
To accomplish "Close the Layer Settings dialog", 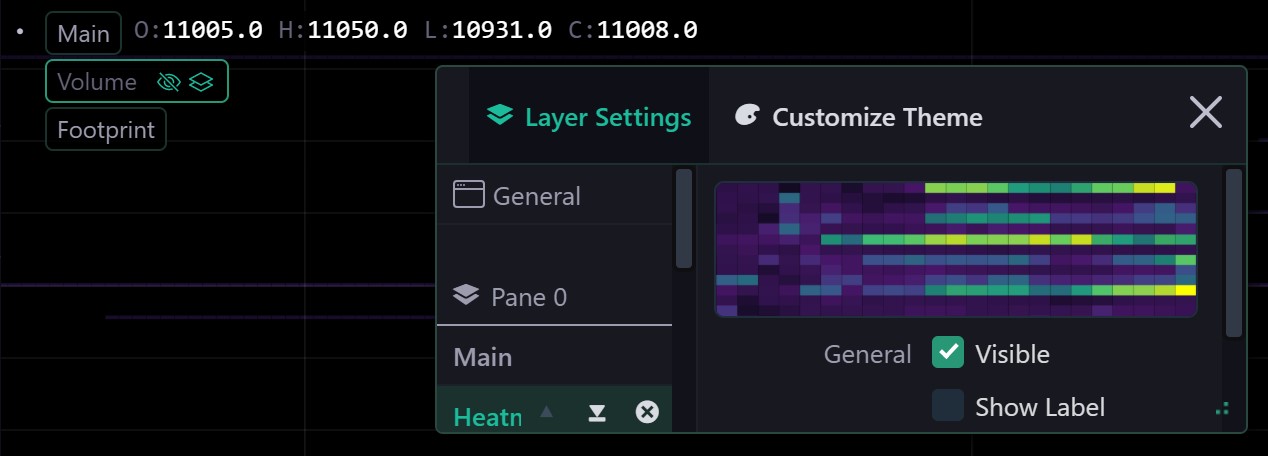I will click(1206, 113).
